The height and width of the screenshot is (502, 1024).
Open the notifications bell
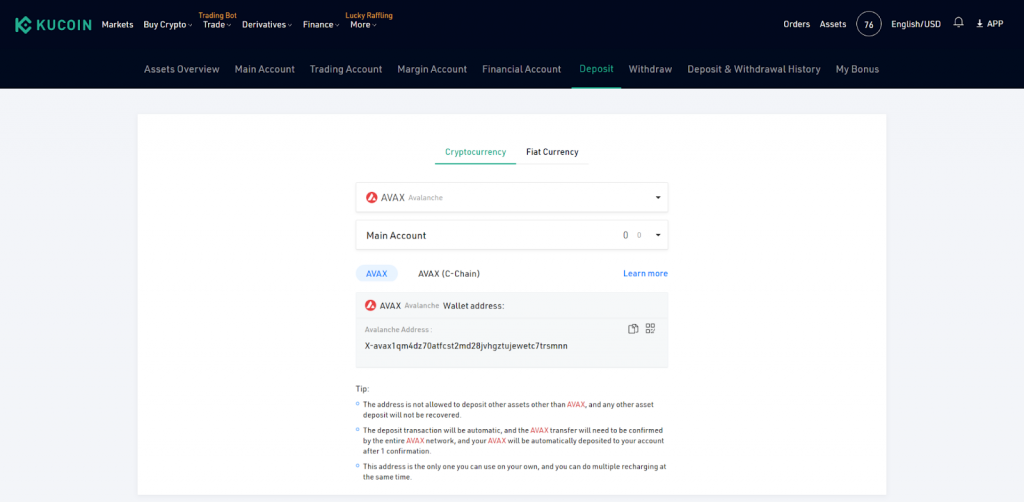click(x=958, y=22)
